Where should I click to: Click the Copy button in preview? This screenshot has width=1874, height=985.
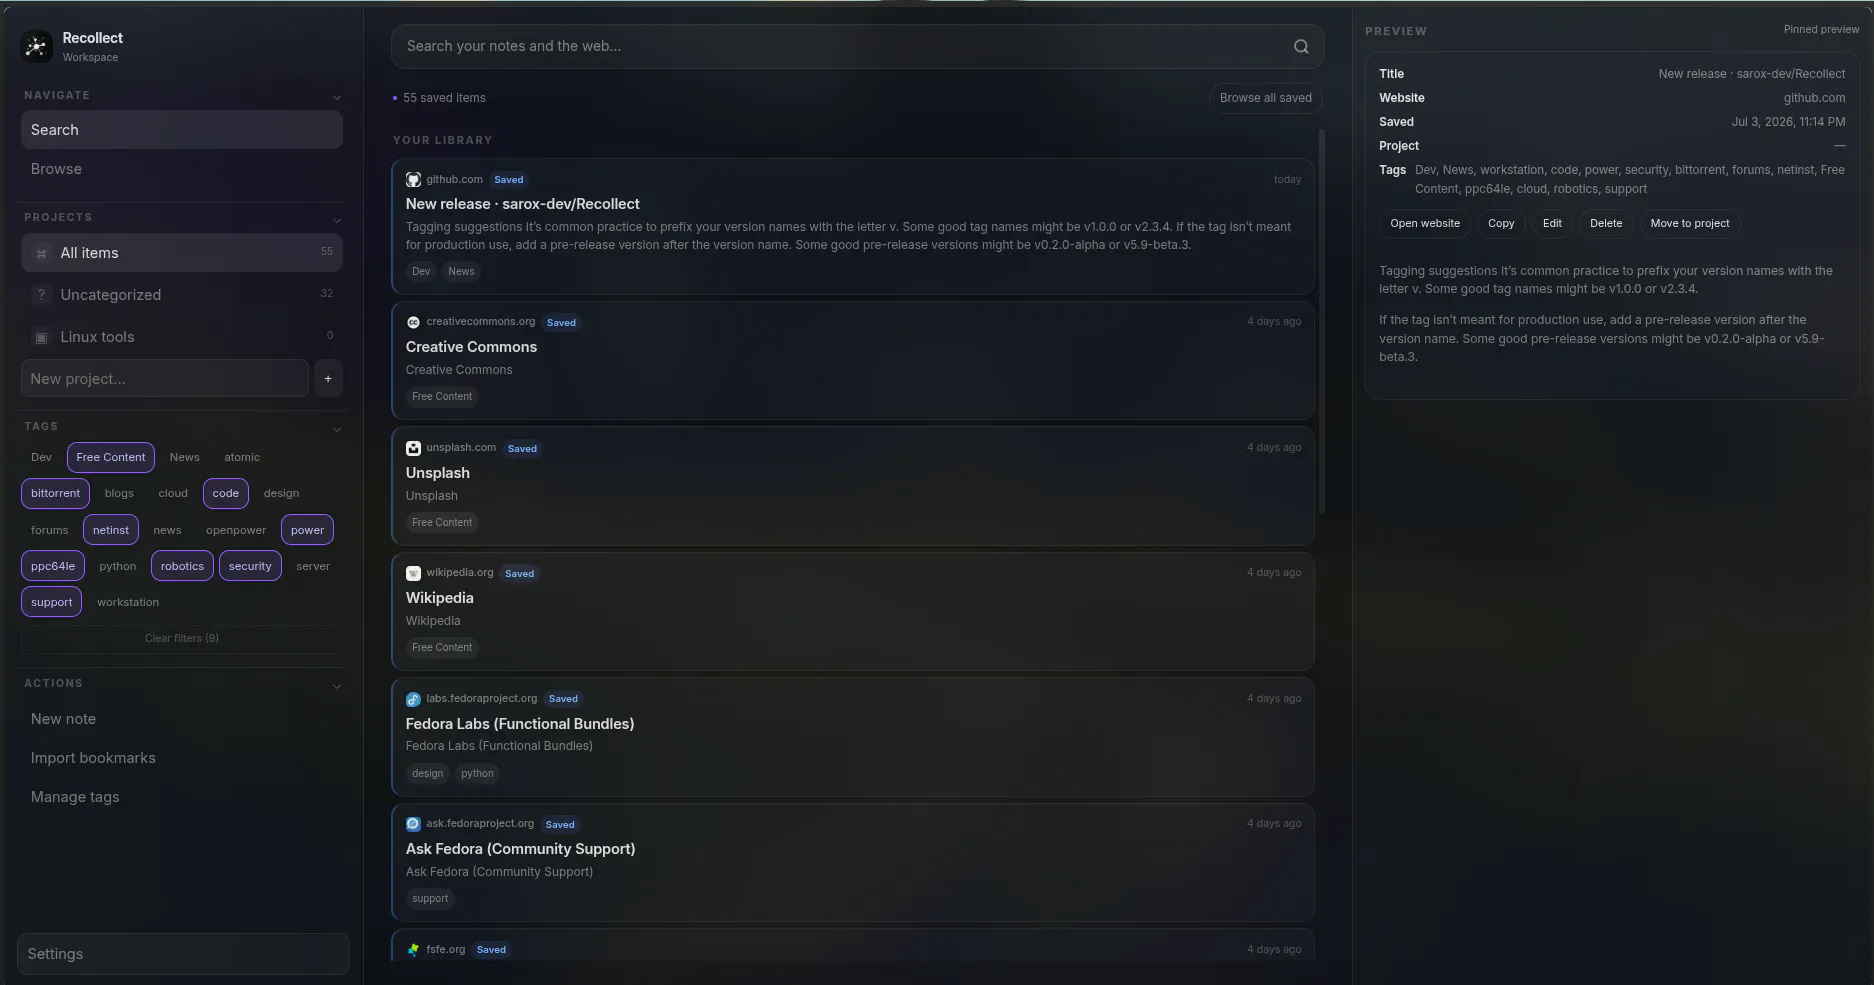(x=1500, y=224)
